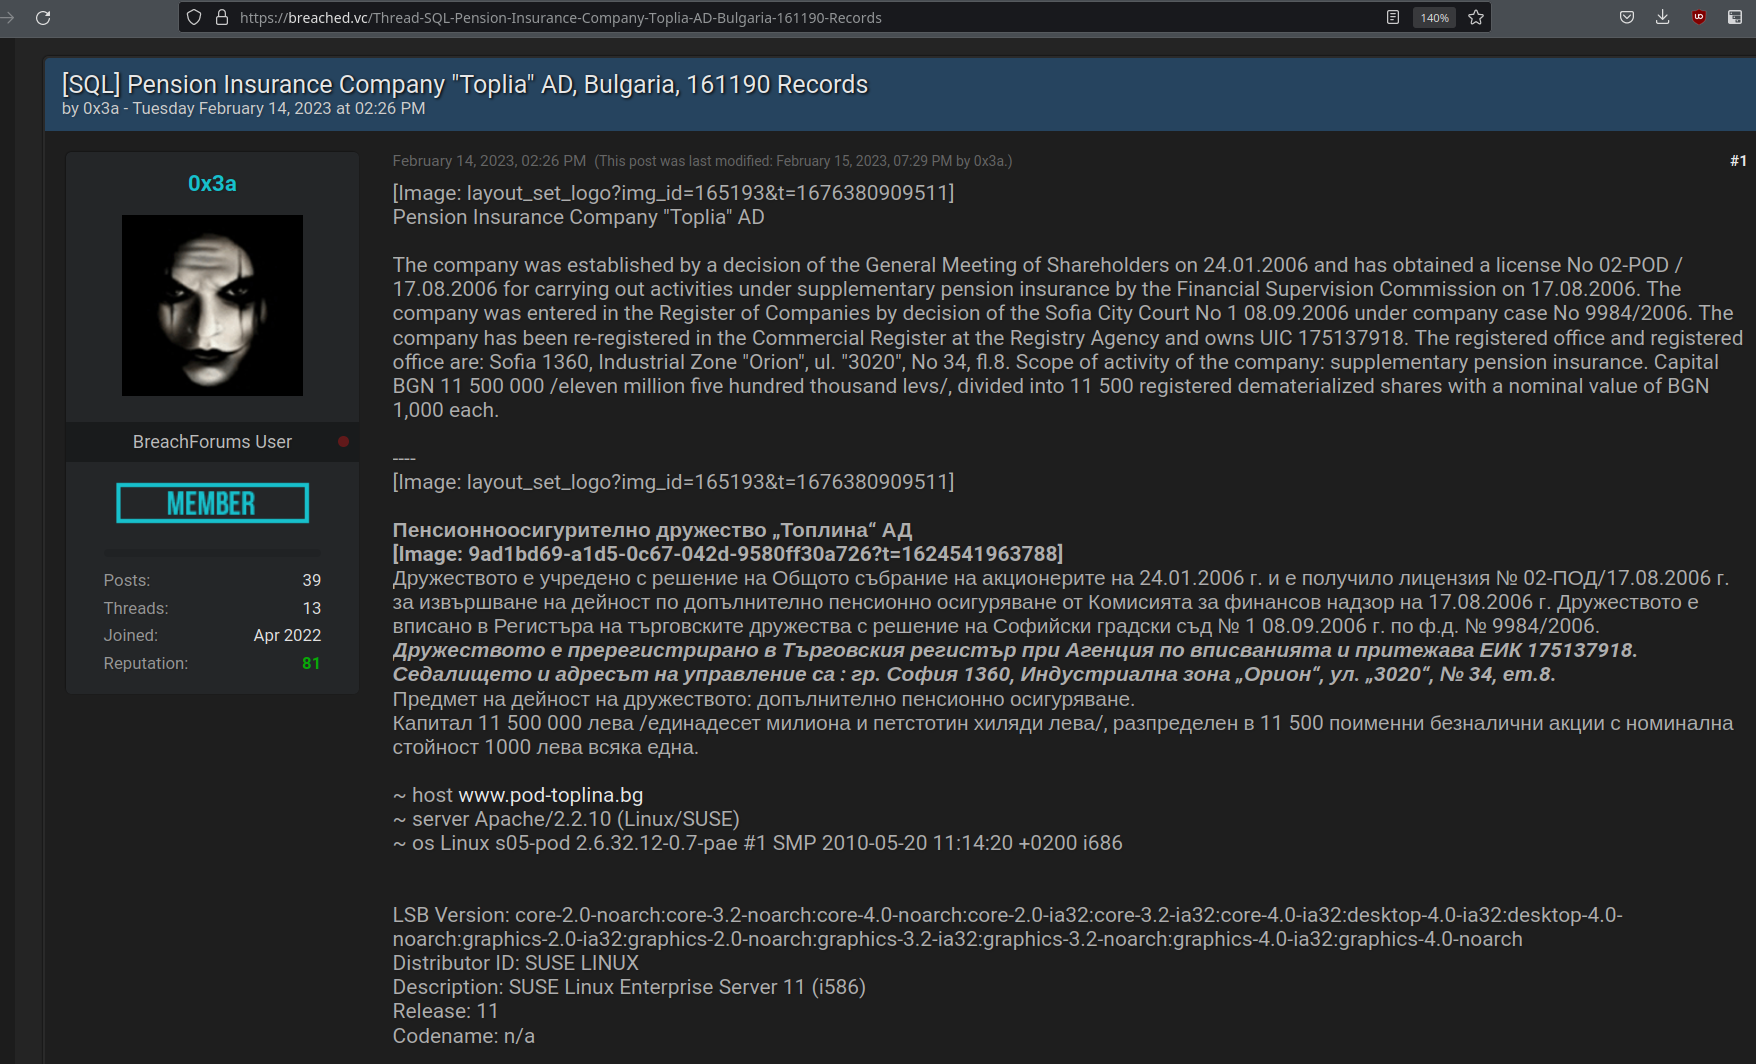Open tracking protection shield in address bar
This screenshot has width=1756, height=1064.
pyautogui.click(x=195, y=18)
